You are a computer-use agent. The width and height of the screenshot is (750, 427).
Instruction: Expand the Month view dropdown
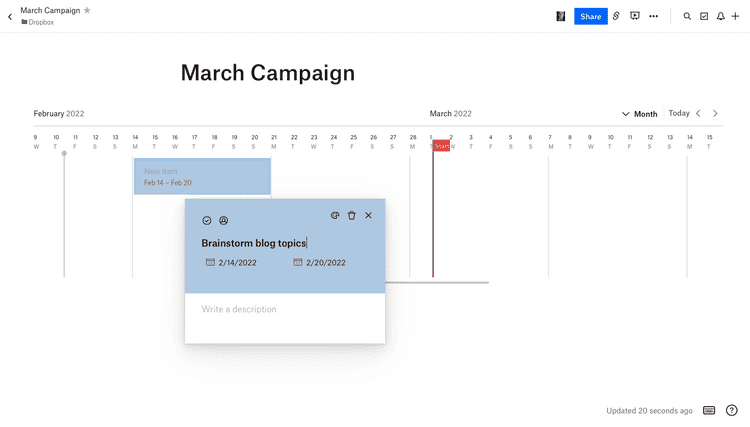click(640, 114)
